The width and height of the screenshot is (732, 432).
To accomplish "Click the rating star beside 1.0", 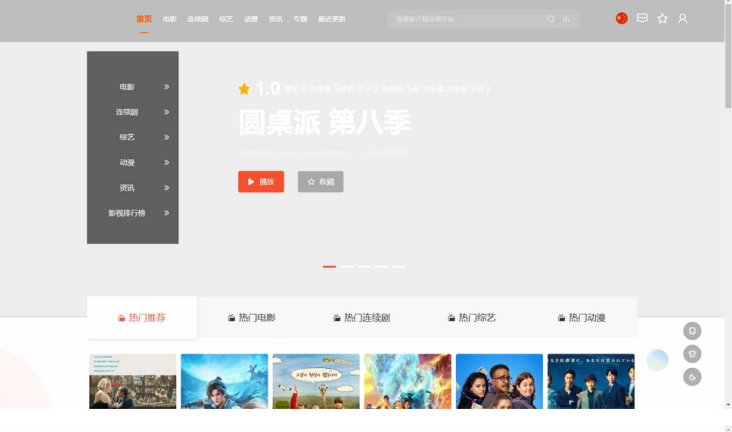I will pyautogui.click(x=244, y=89).
